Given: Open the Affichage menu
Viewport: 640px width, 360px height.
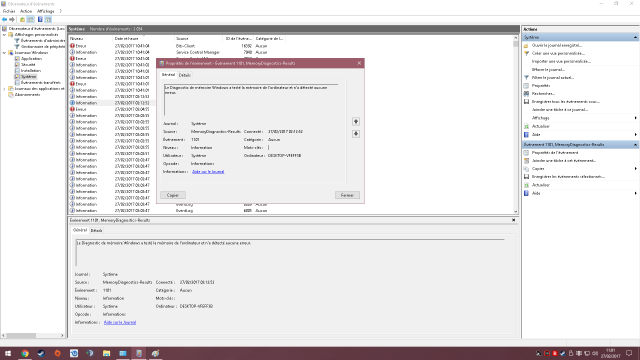Looking at the screenshot, I should (x=46, y=11).
